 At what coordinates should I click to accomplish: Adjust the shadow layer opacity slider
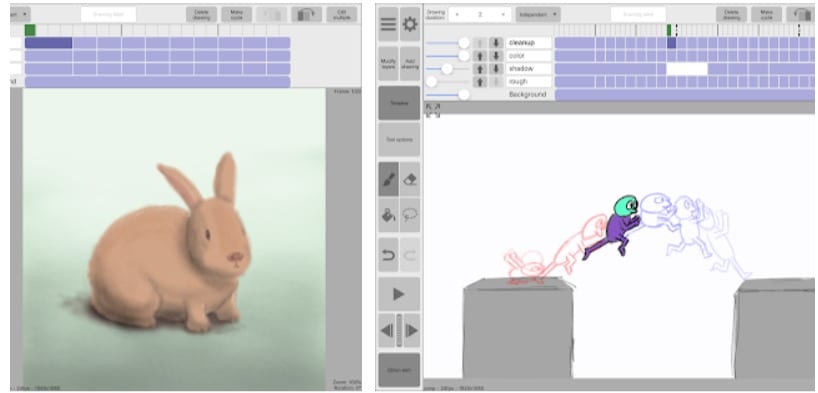[x=447, y=69]
